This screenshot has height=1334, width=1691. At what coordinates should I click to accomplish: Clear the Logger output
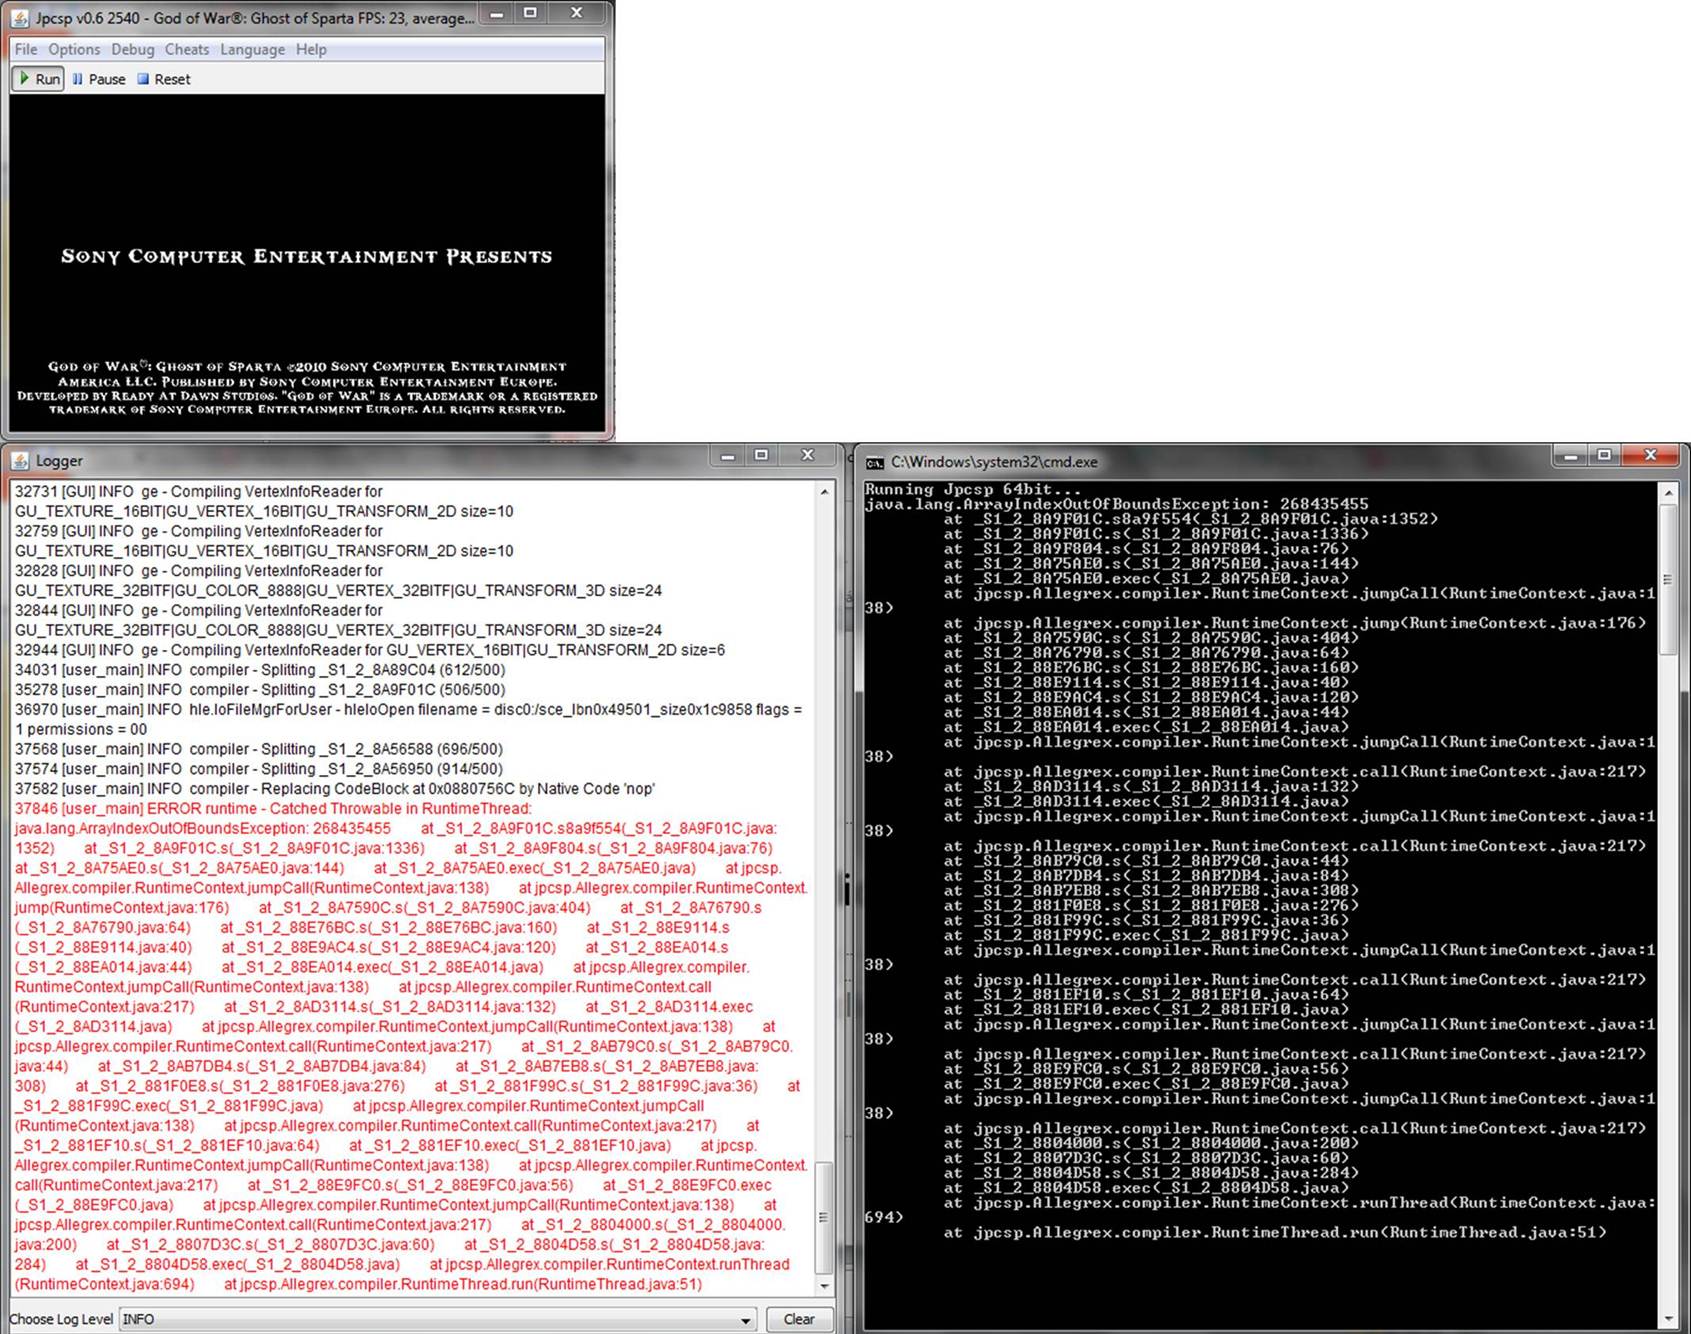tap(798, 1319)
